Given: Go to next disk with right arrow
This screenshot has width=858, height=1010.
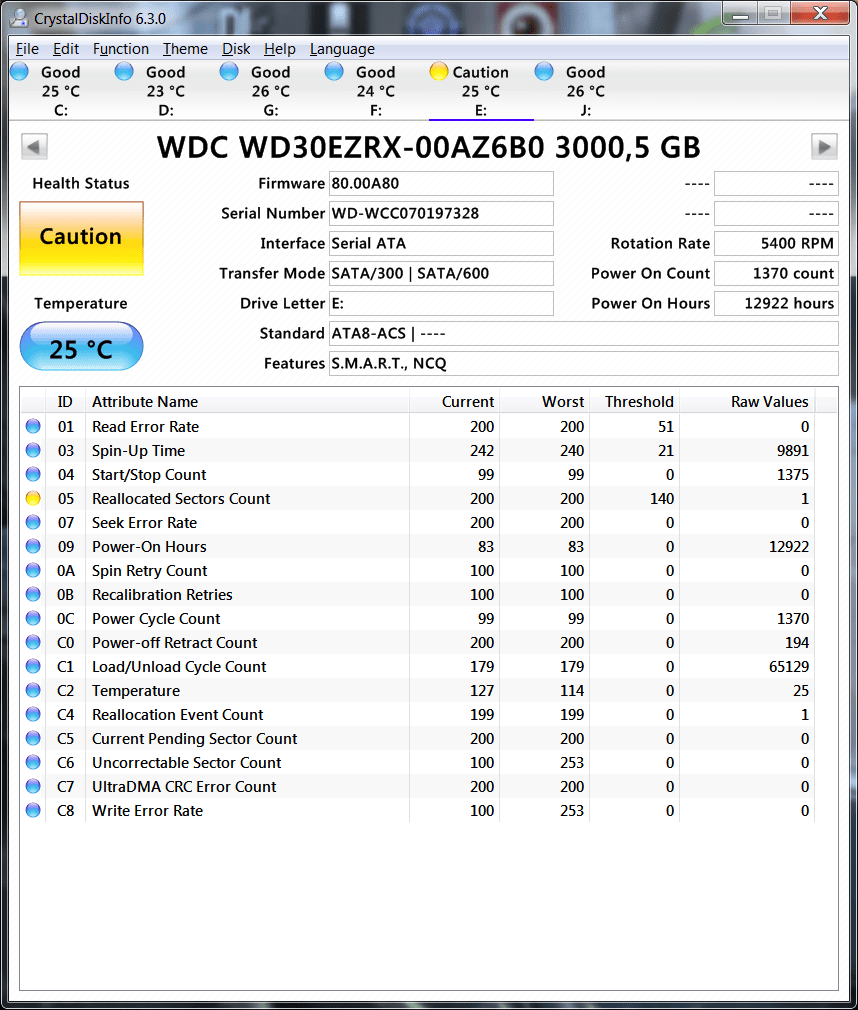Looking at the screenshot, I should 824,147.
